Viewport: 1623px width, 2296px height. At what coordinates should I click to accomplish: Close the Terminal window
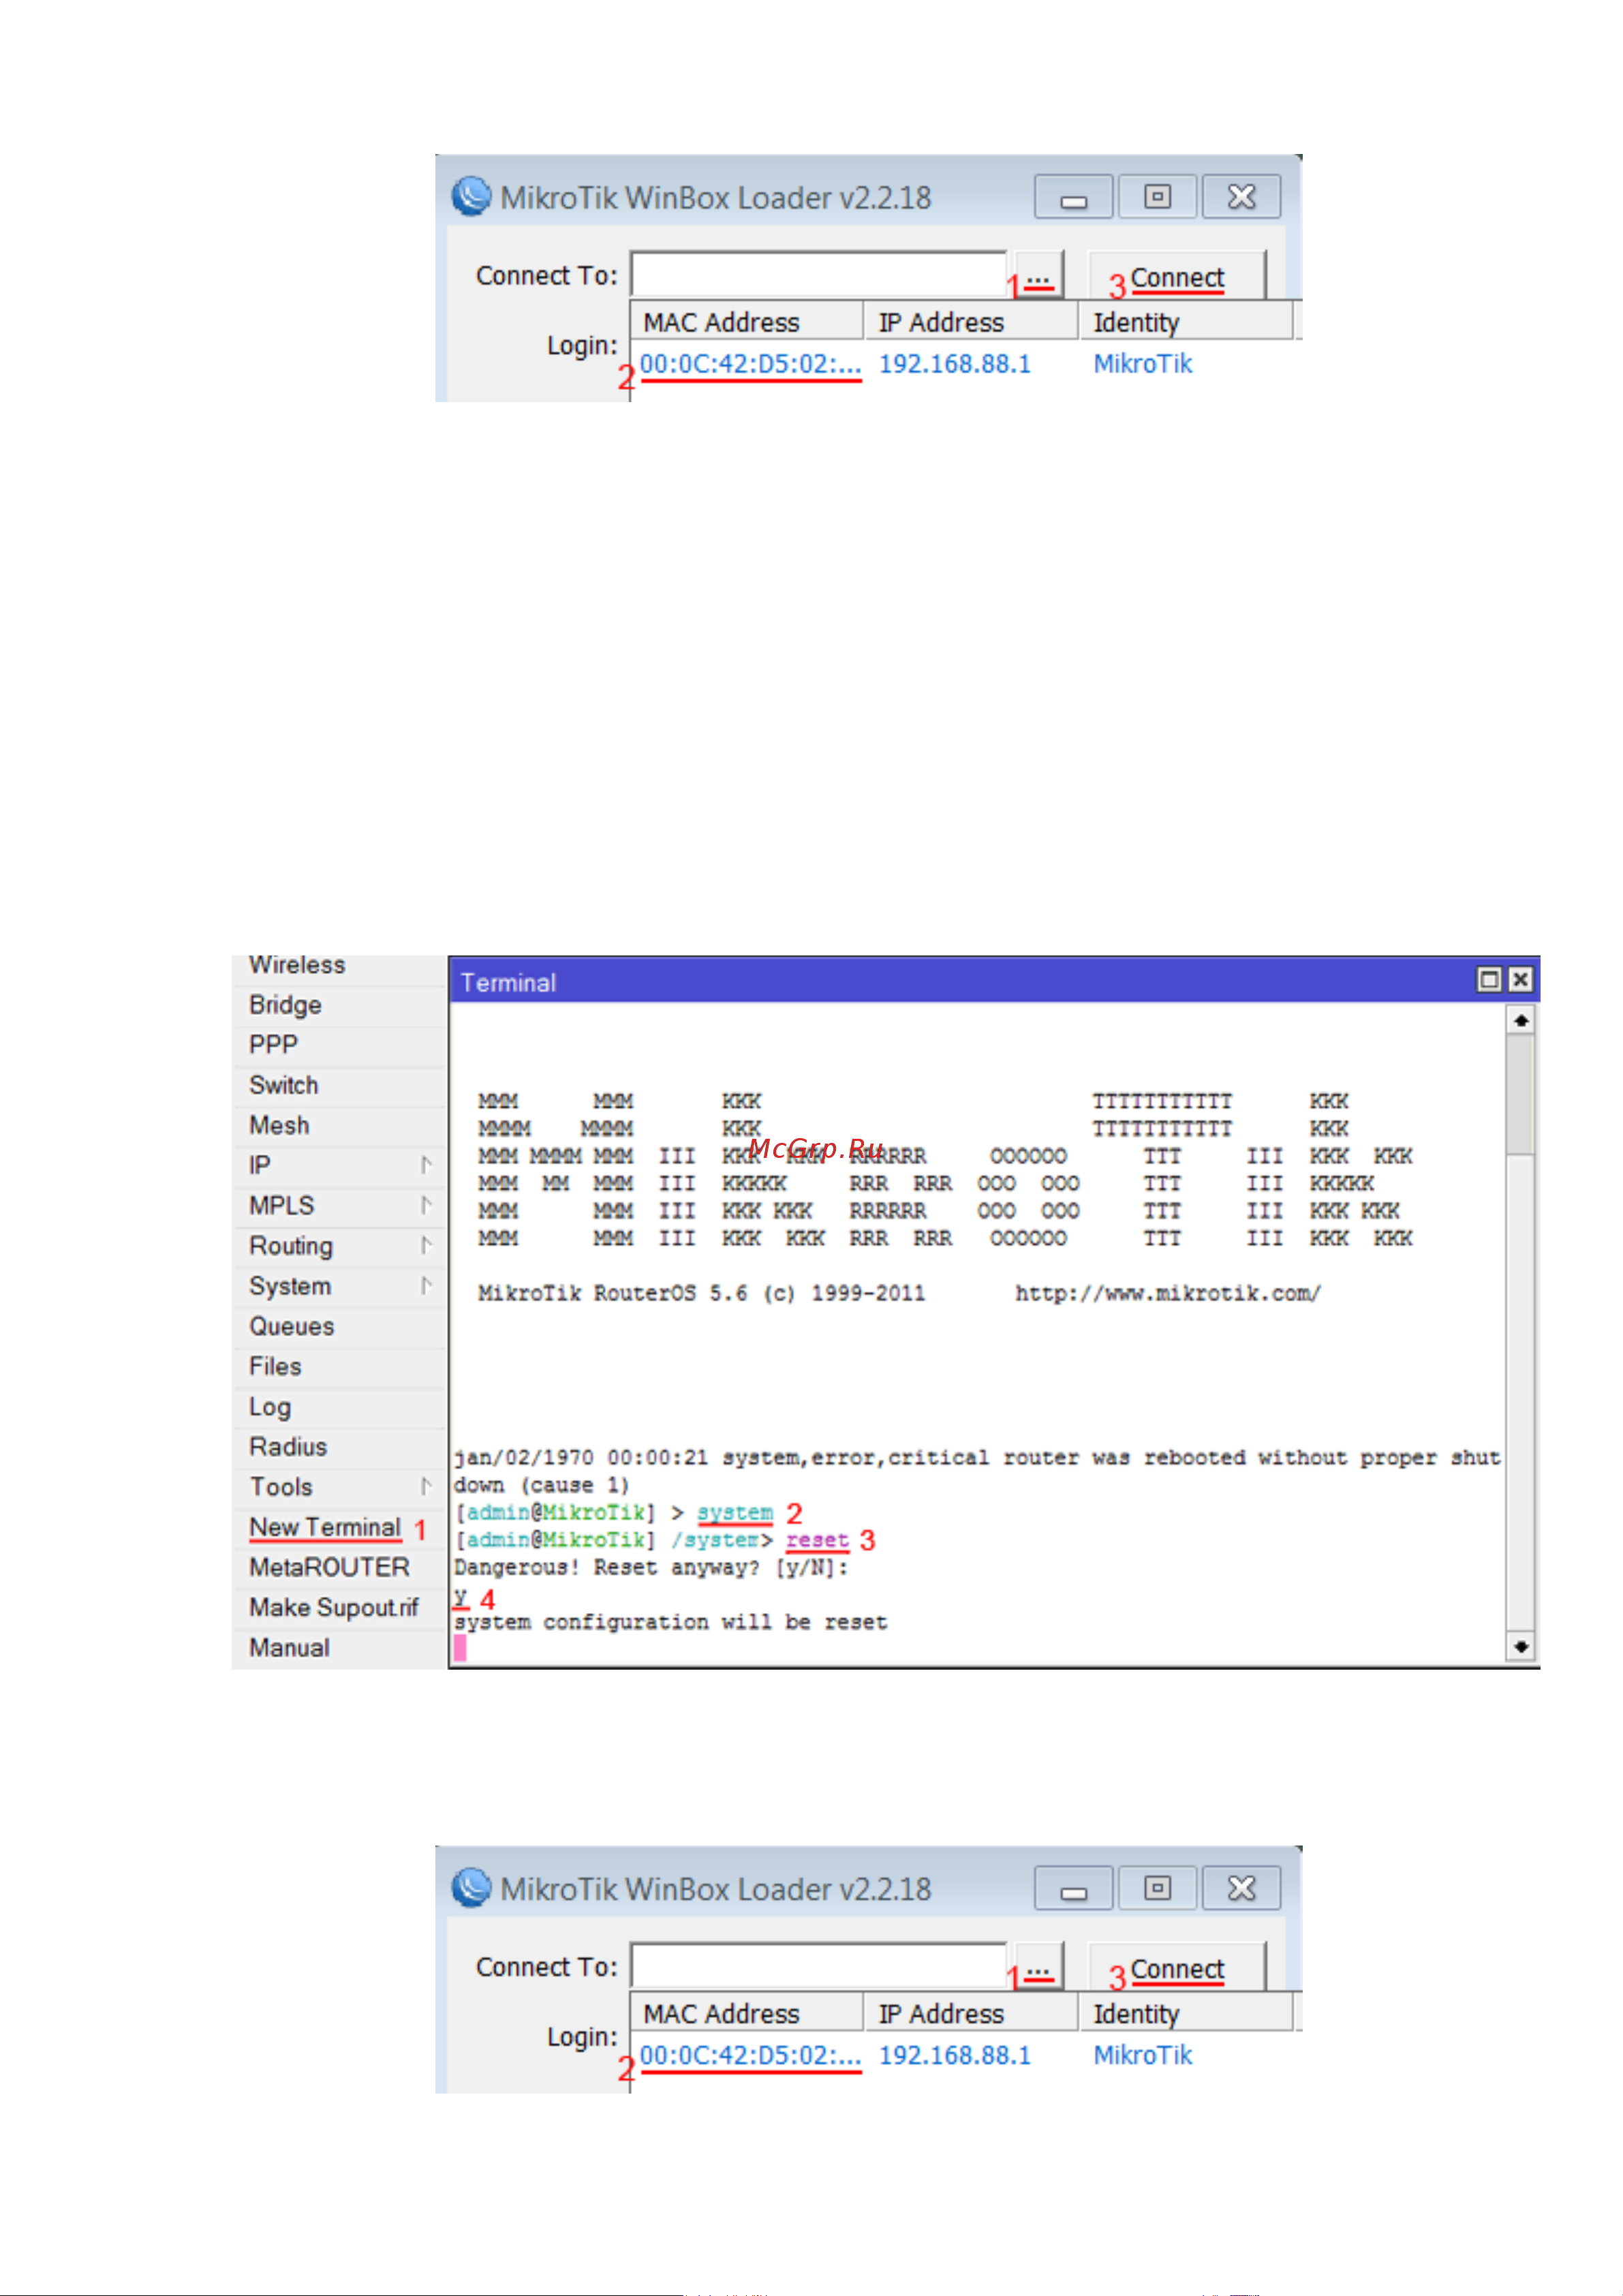tap(1520, 980)
